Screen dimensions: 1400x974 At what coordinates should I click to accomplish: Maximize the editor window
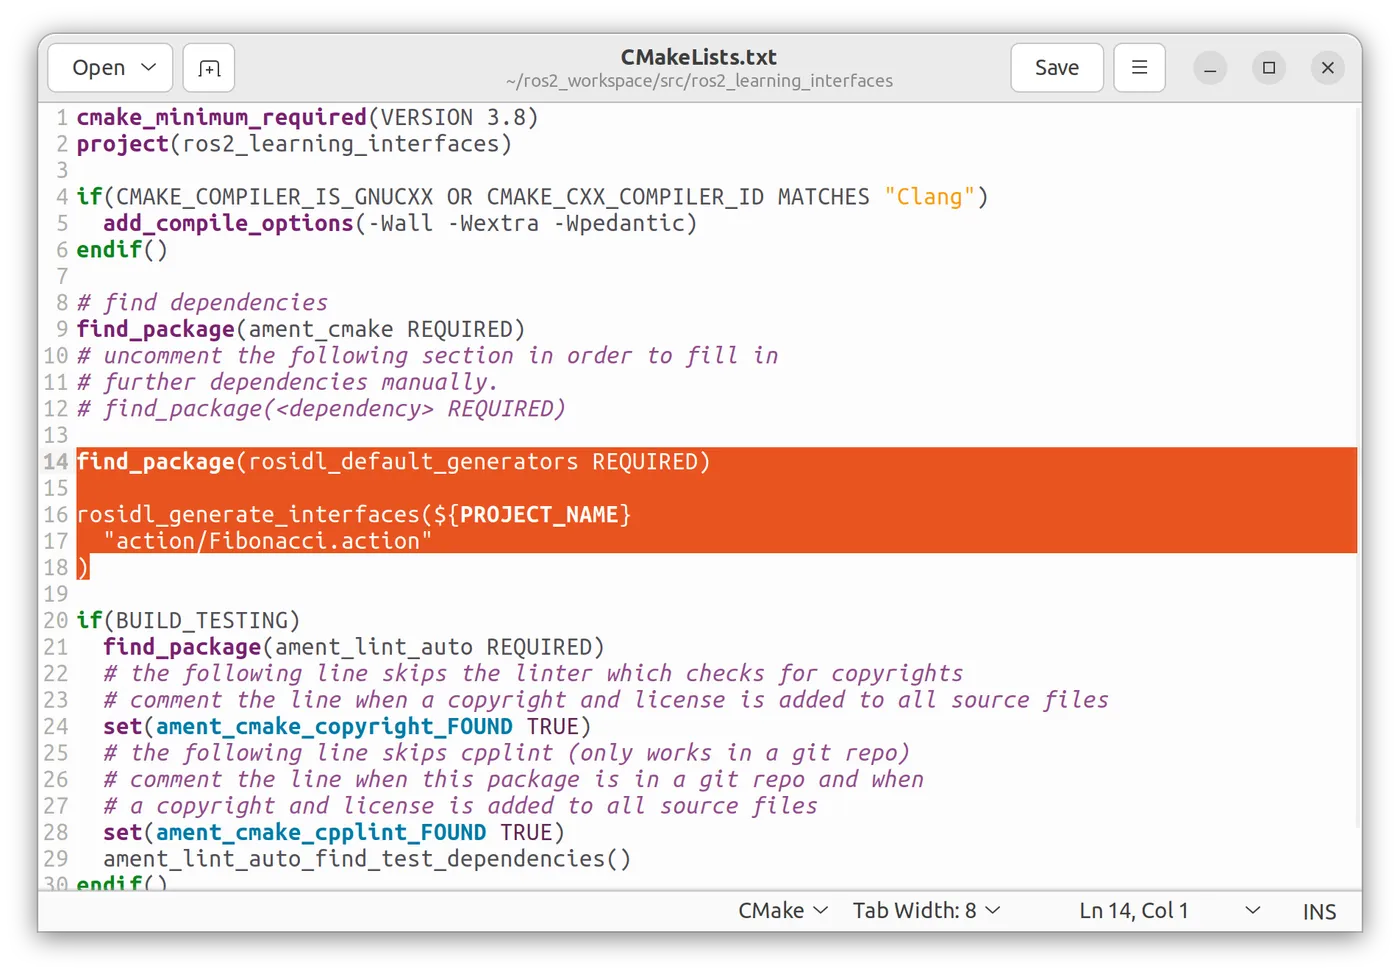1269,68
